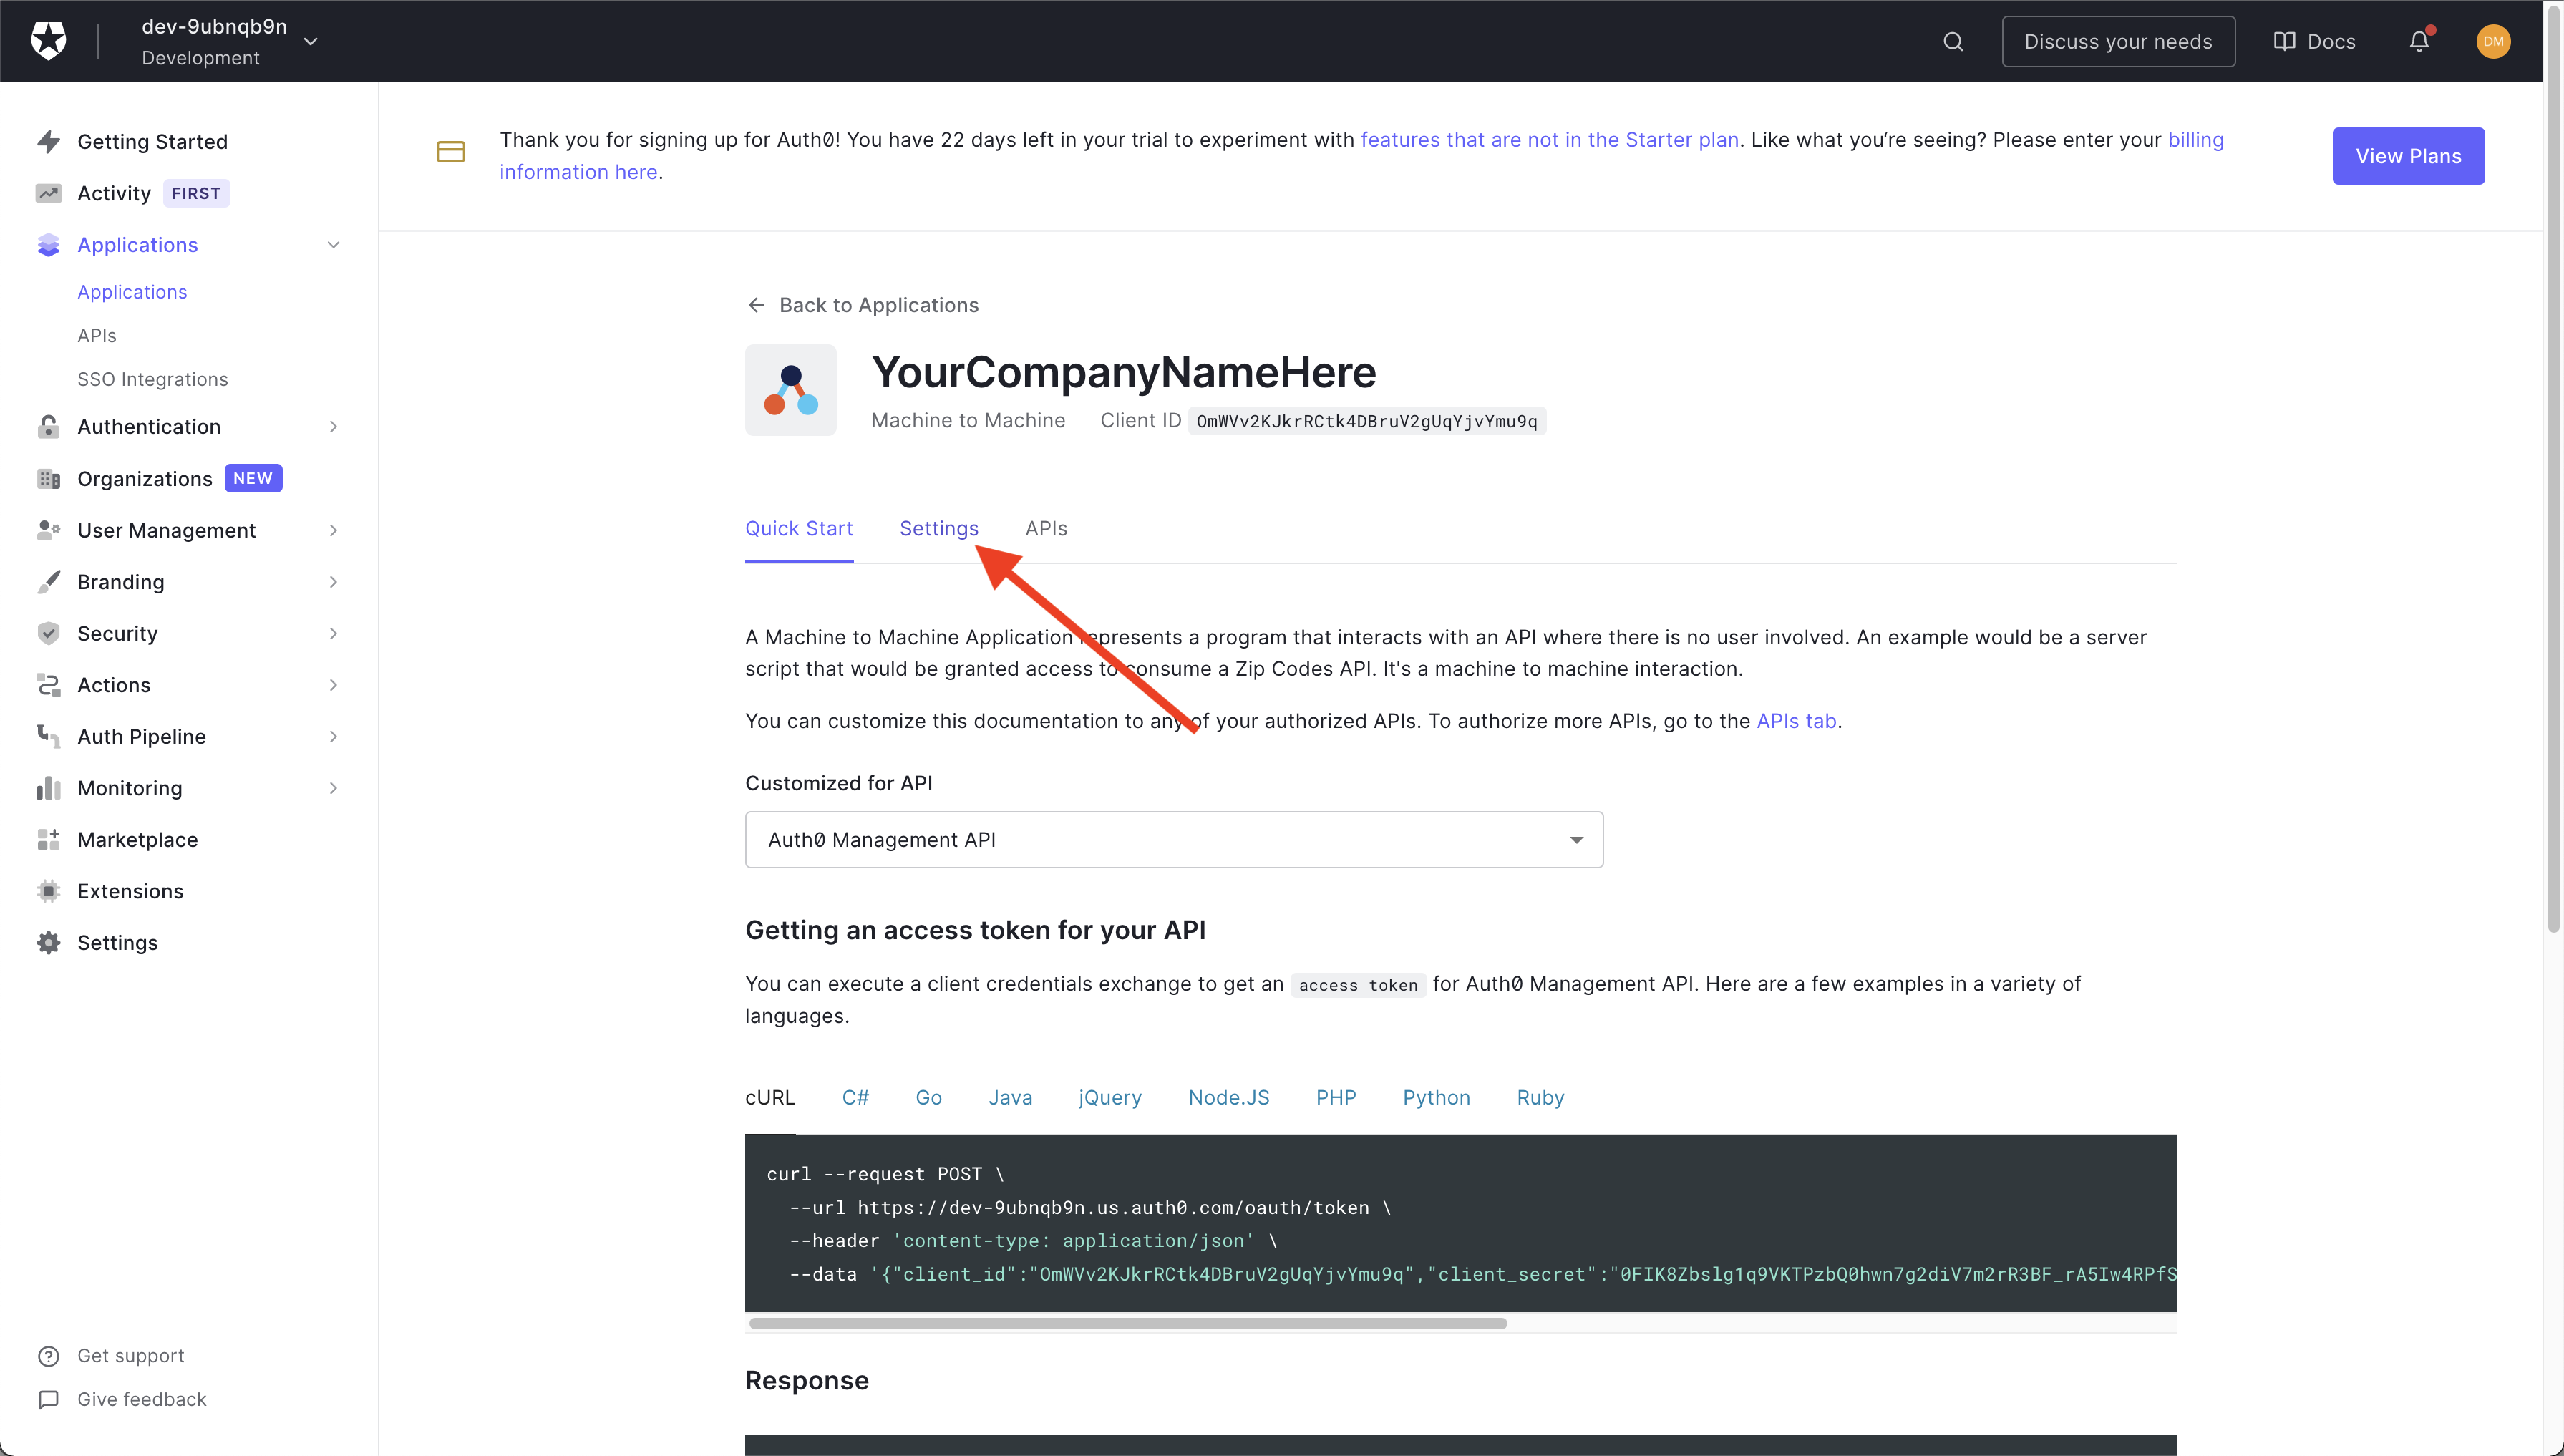Click the DM user avatar
Viewport: 2564px width, 1456px height.
pyautogui.click(x=2492, y=41)
